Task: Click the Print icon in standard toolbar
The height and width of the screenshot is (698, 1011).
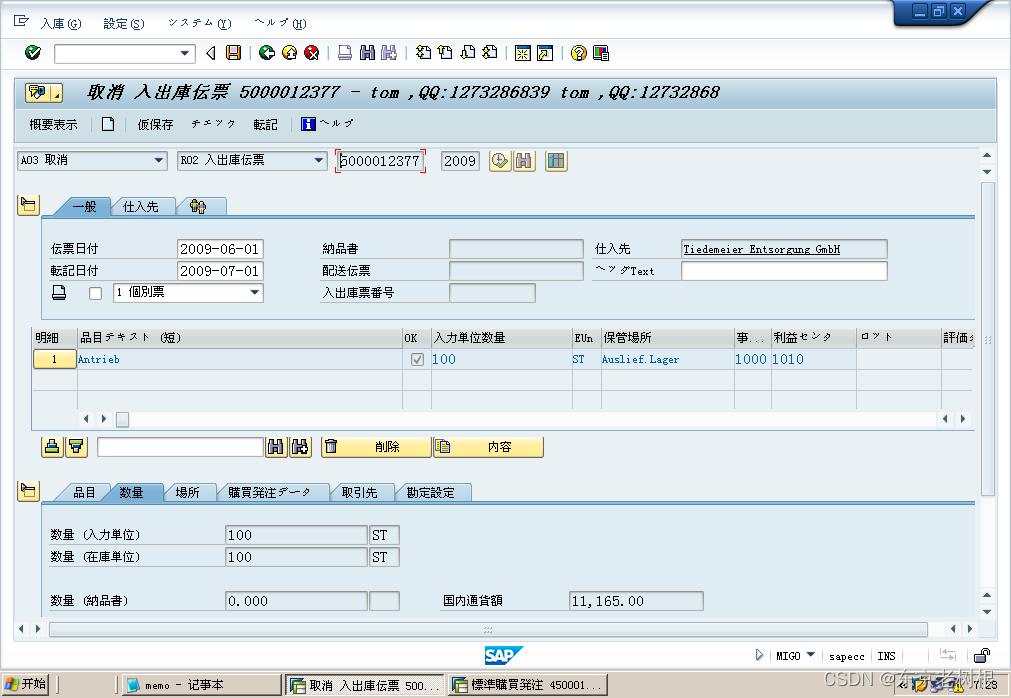Action: [345, 53]
